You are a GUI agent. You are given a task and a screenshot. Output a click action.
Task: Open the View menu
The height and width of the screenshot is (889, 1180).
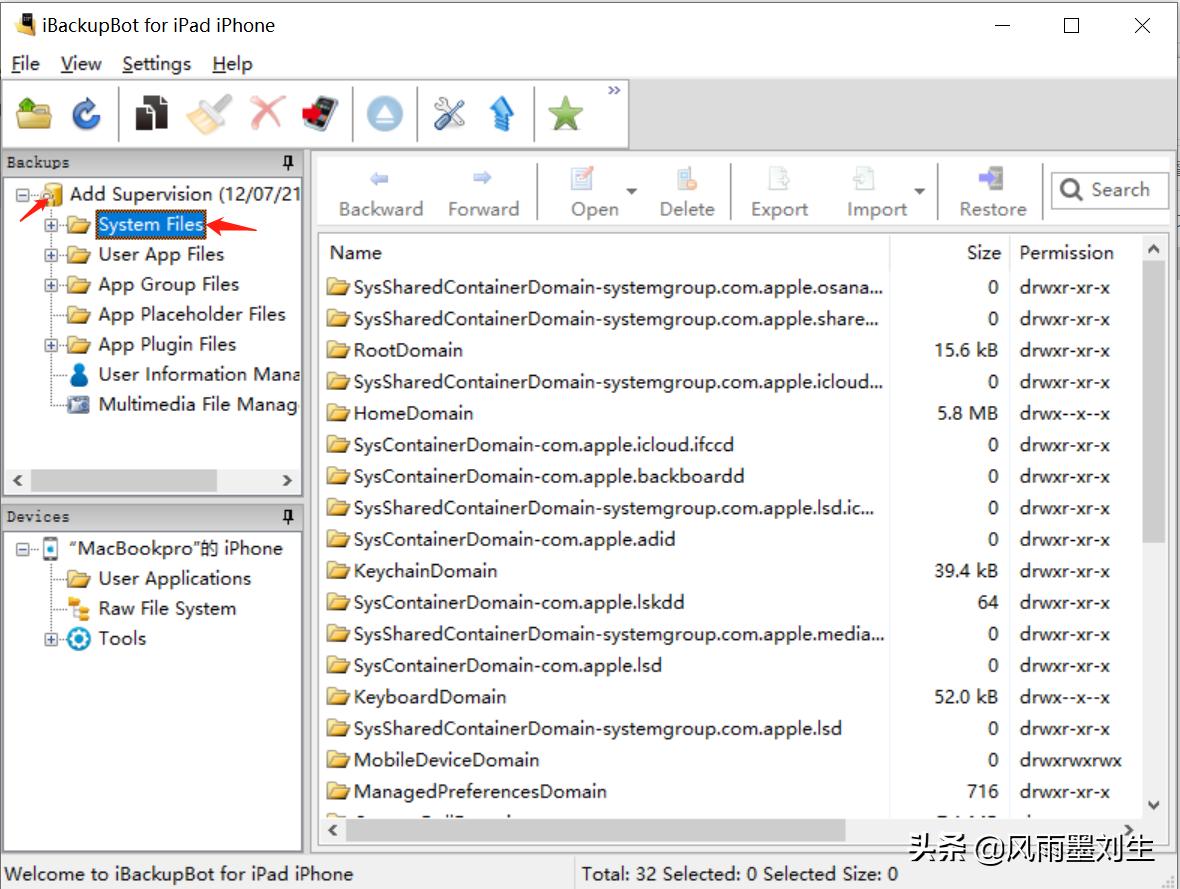click(x=80, y=64)
